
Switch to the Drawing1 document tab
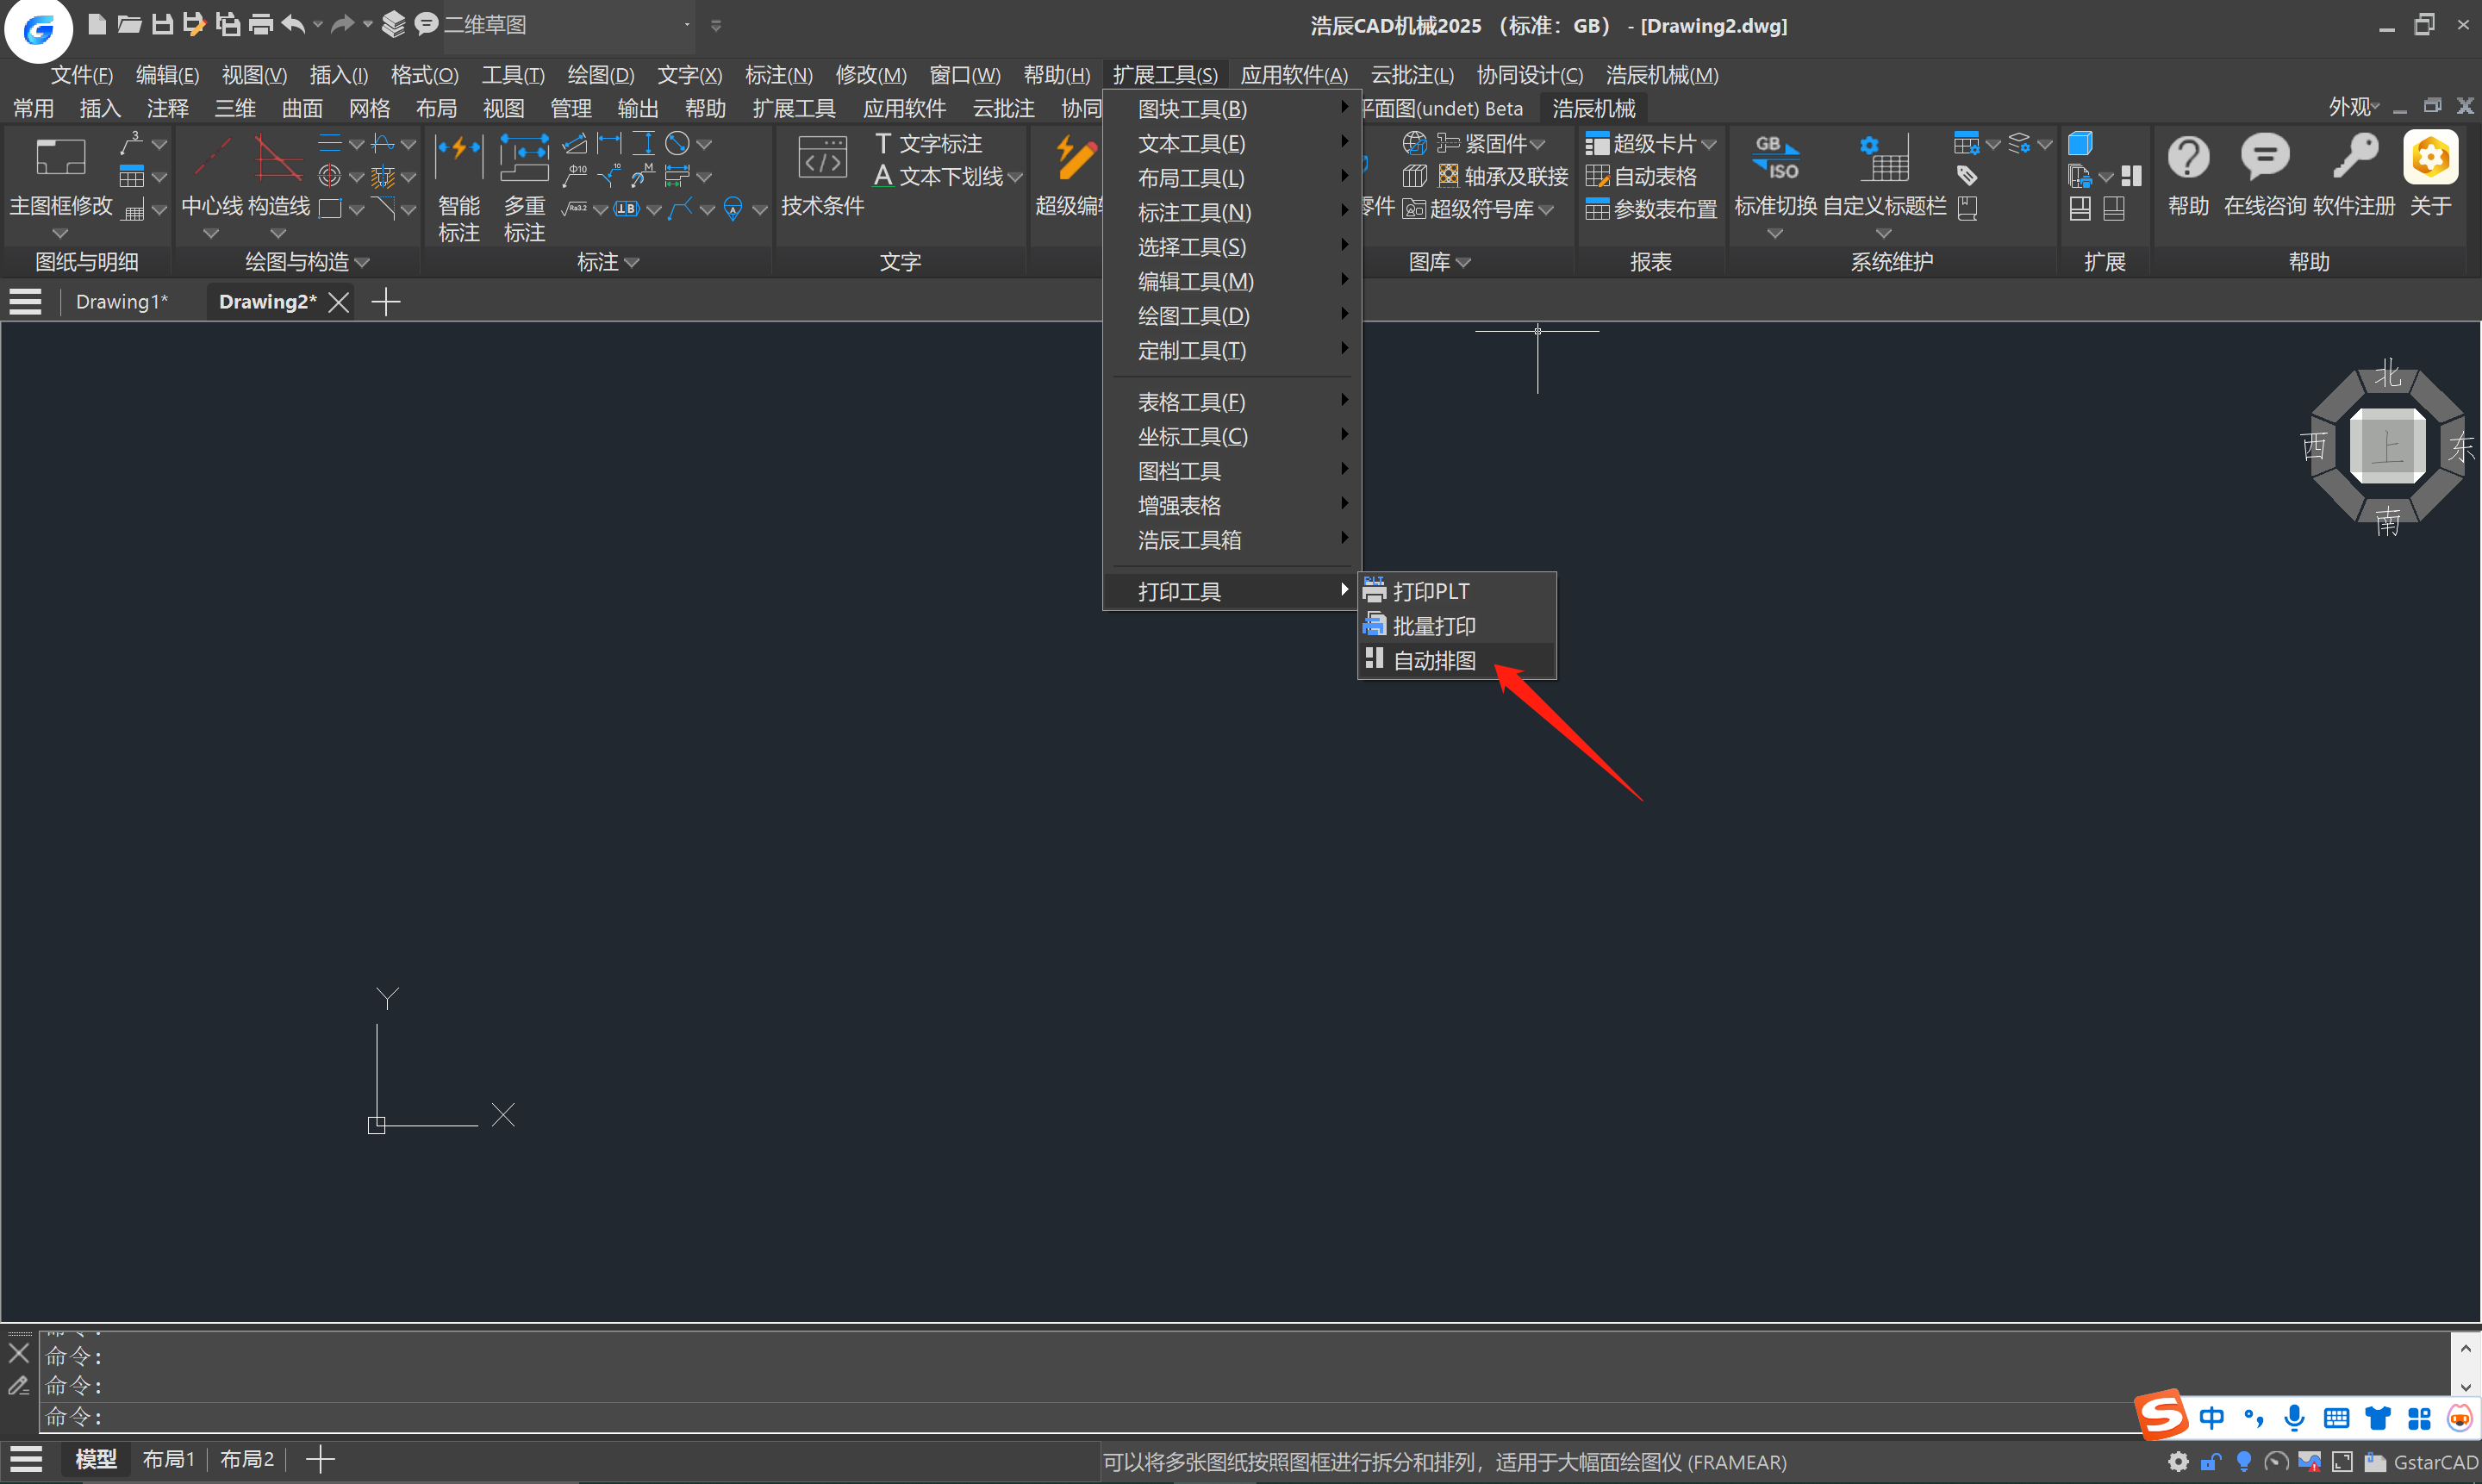pyautogui.click(x=121, y=302)
